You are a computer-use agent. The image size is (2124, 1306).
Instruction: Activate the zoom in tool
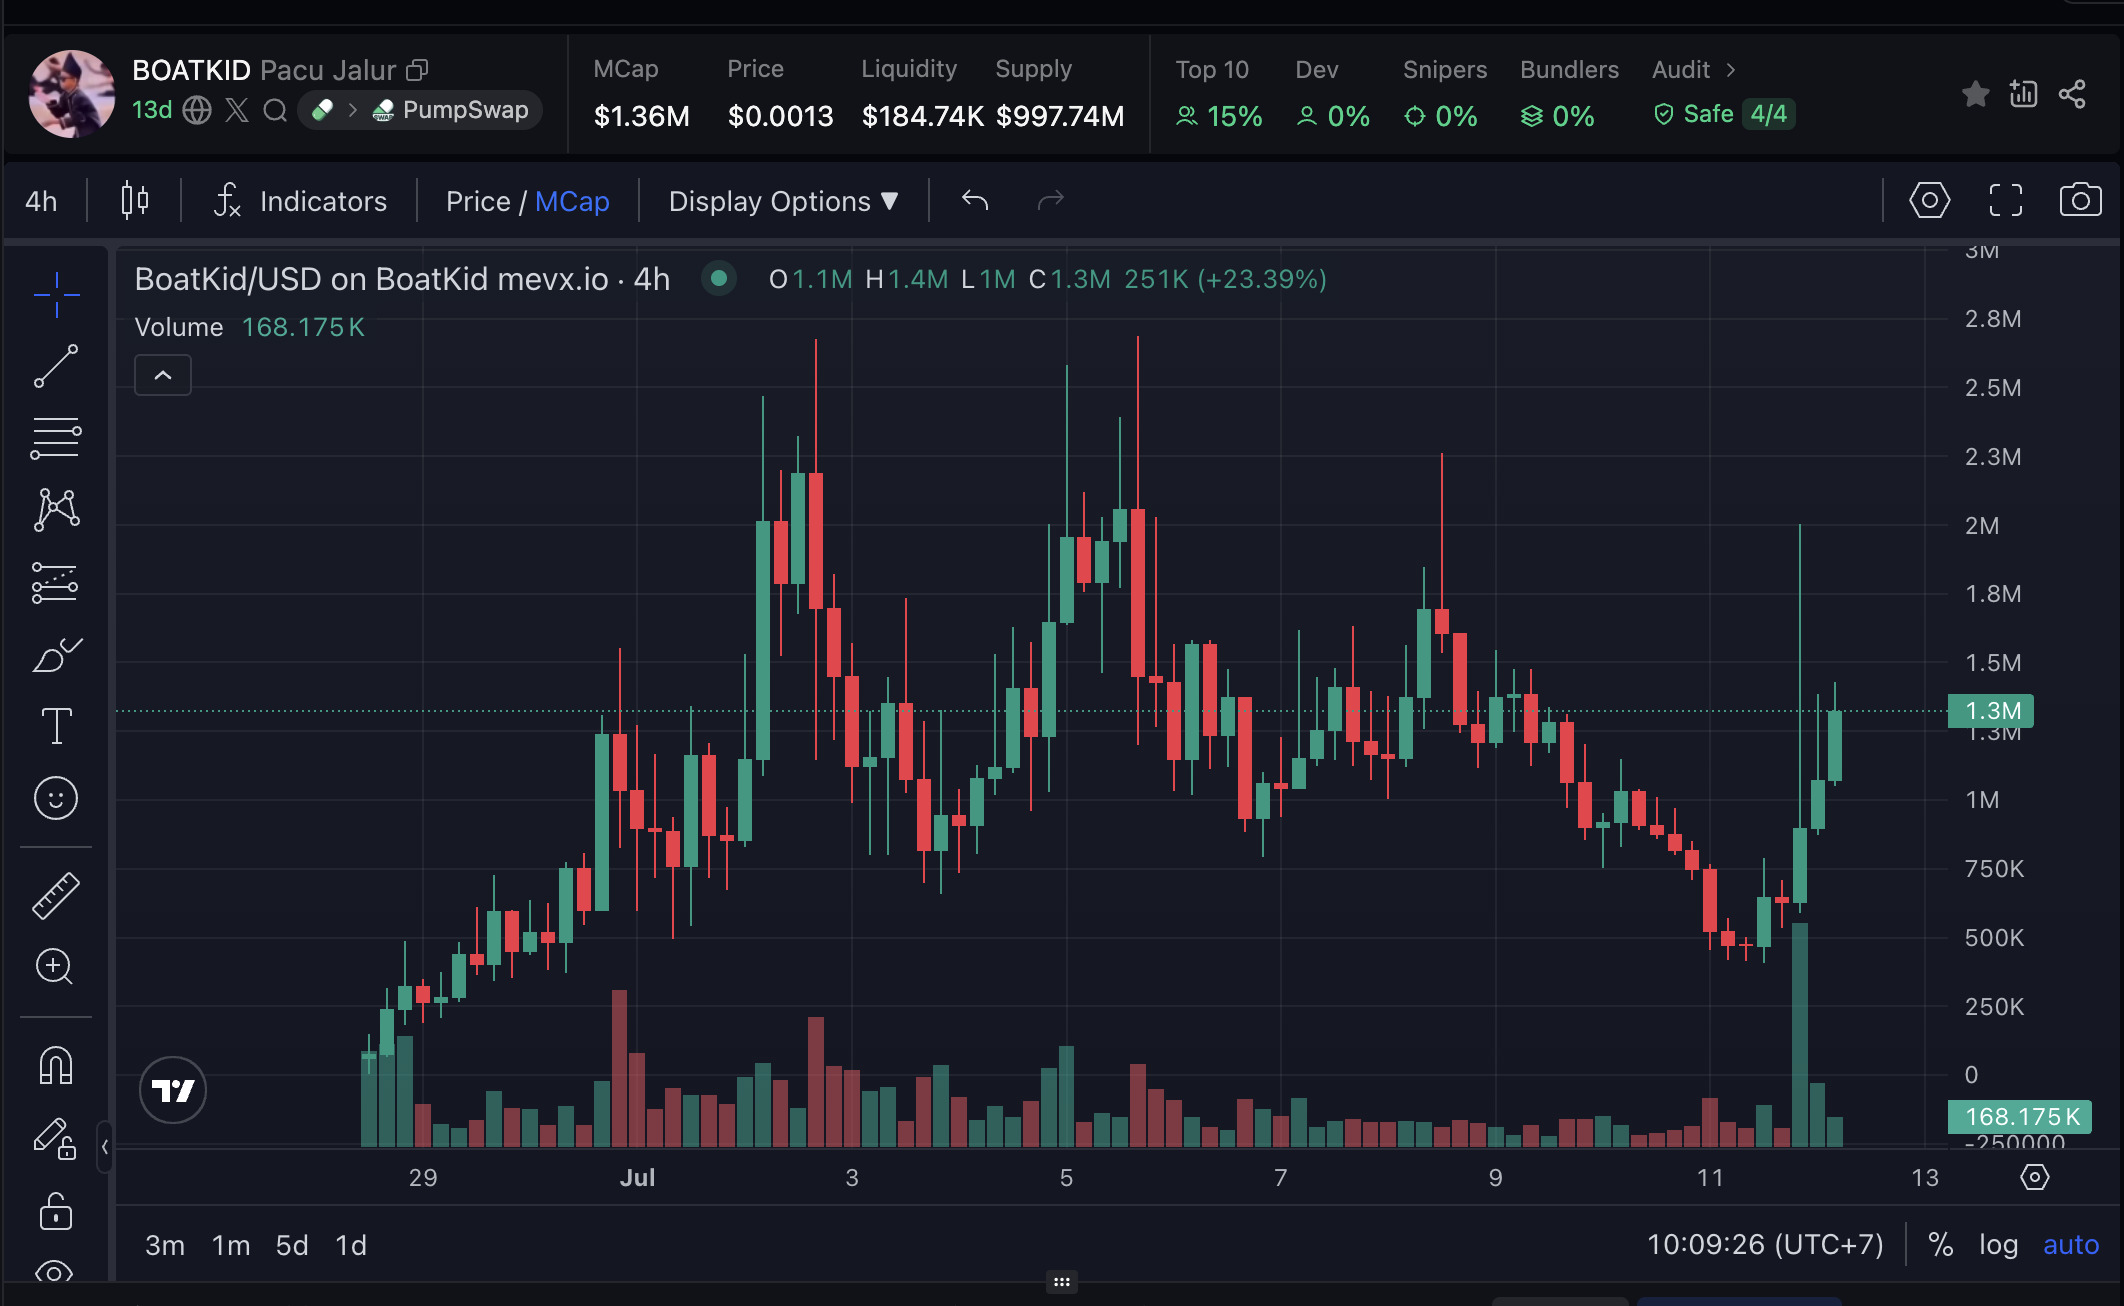point(56,967)
